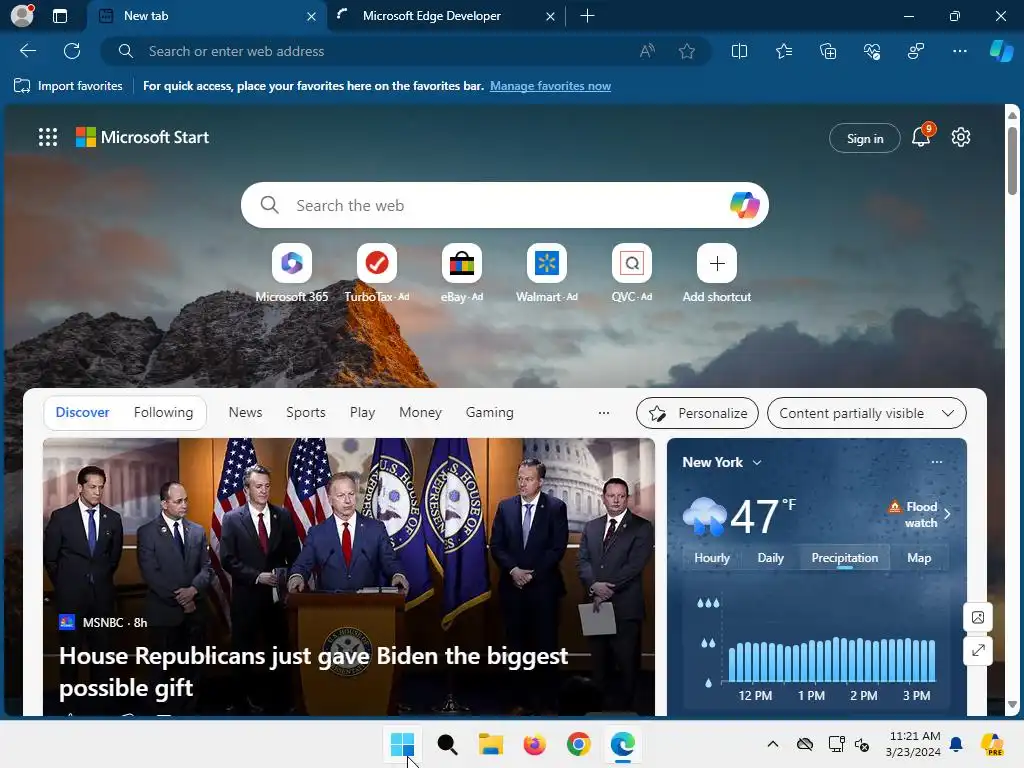The width and height of the screenshot is (1024, 768).
Task: Open Settings and more ellipsis
Action: click(x=959, y=51)
